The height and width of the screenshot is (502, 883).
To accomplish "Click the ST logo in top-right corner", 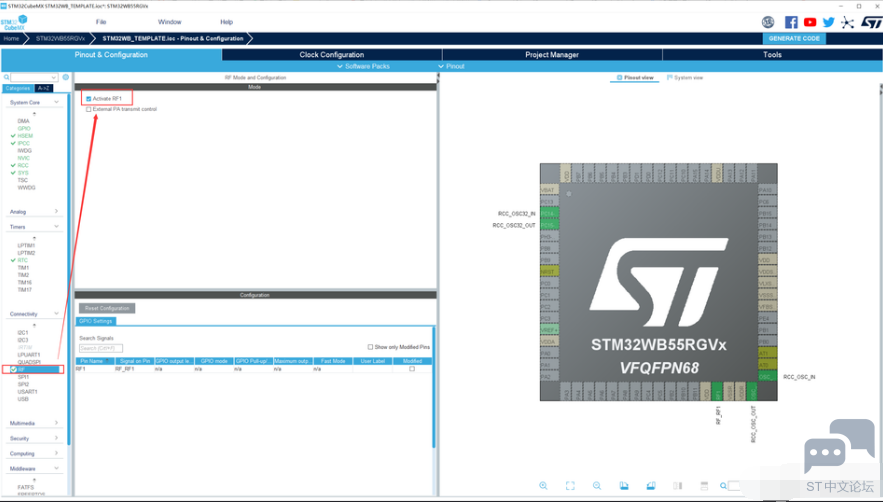I will point(872,23).
